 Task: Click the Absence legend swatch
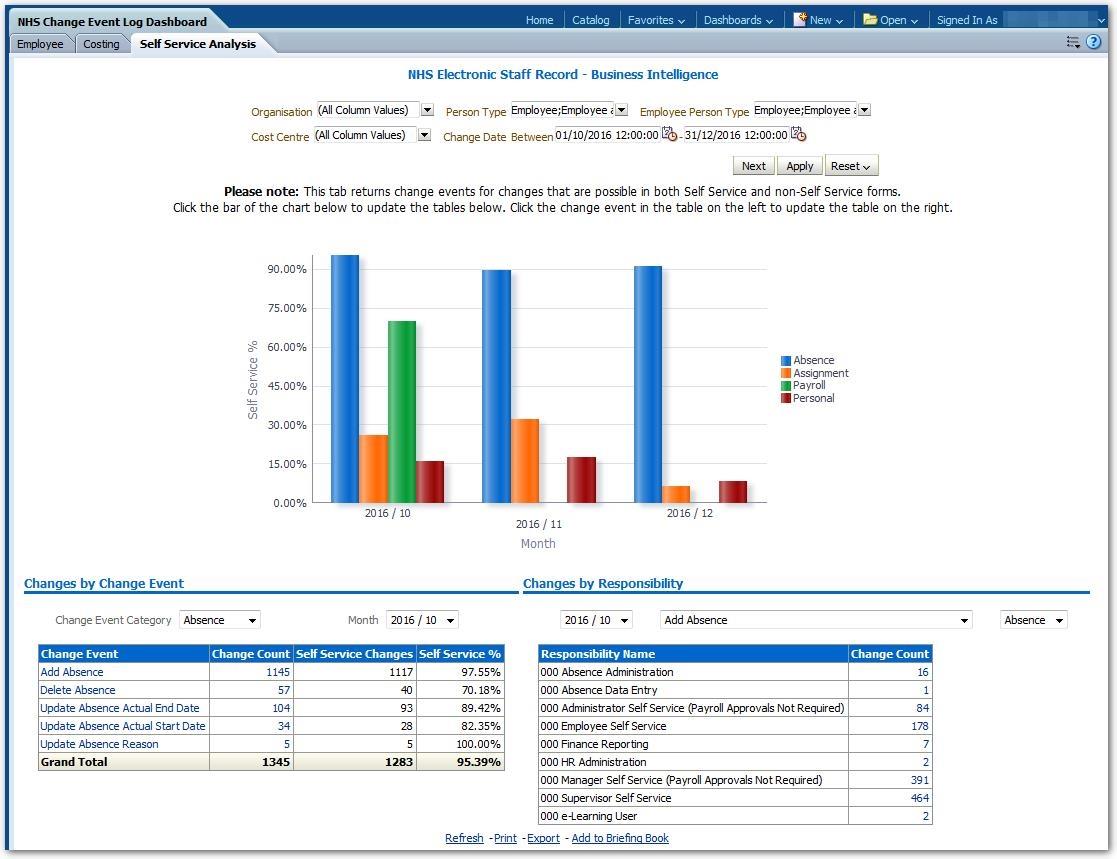point(786,361)
